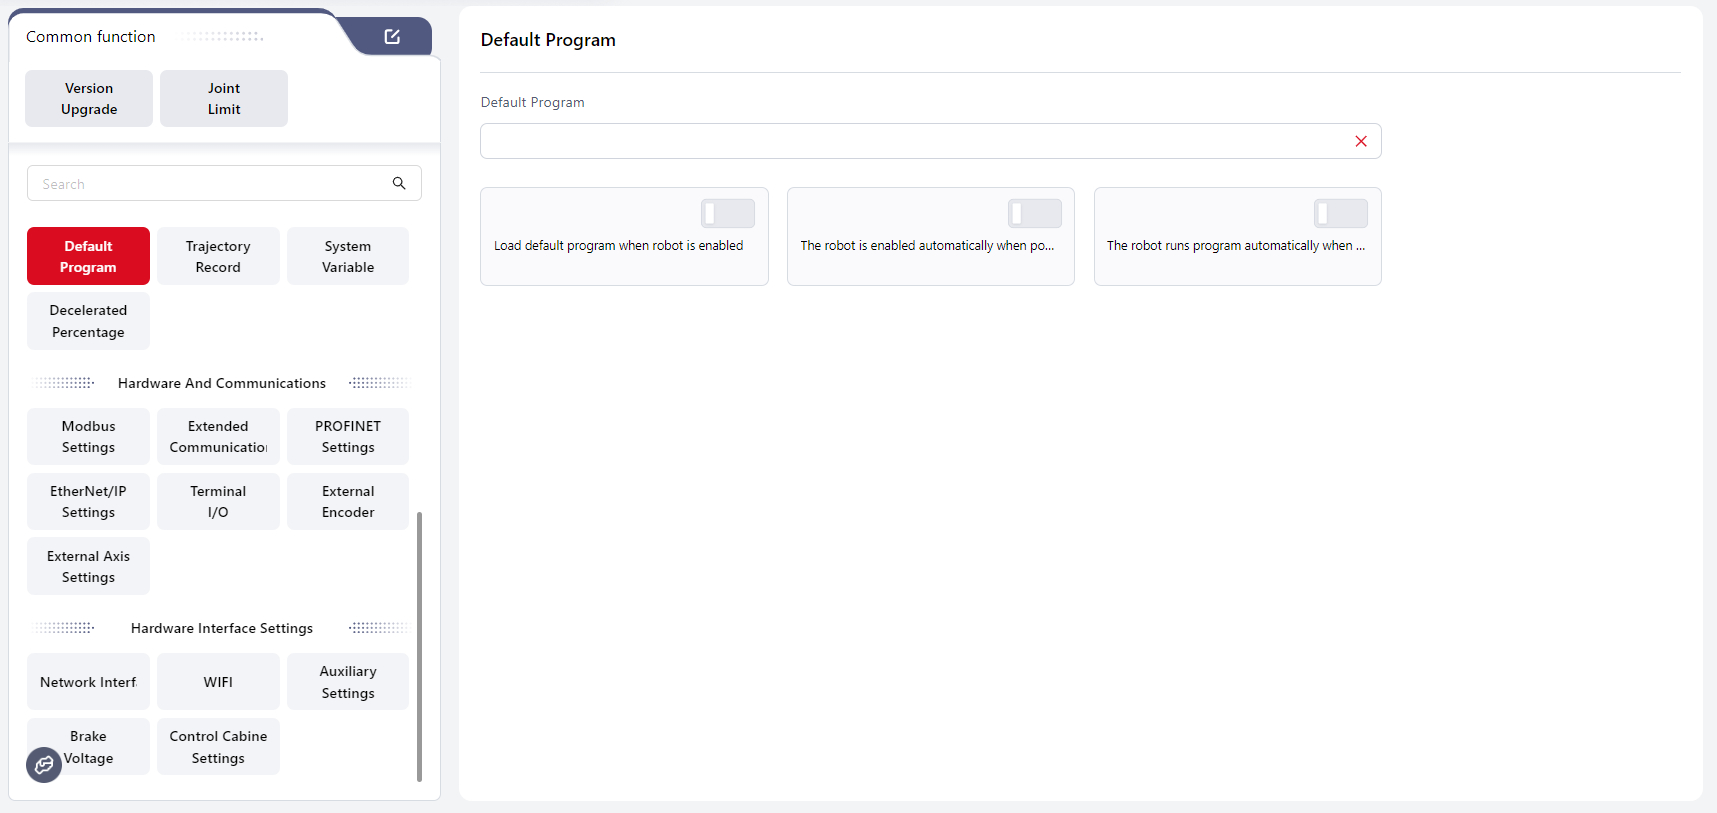The height and width of the screenshot is (813, 1717).
Task: Select System Variable menu item
Action: pyautogui.click(x=348, y=256)
